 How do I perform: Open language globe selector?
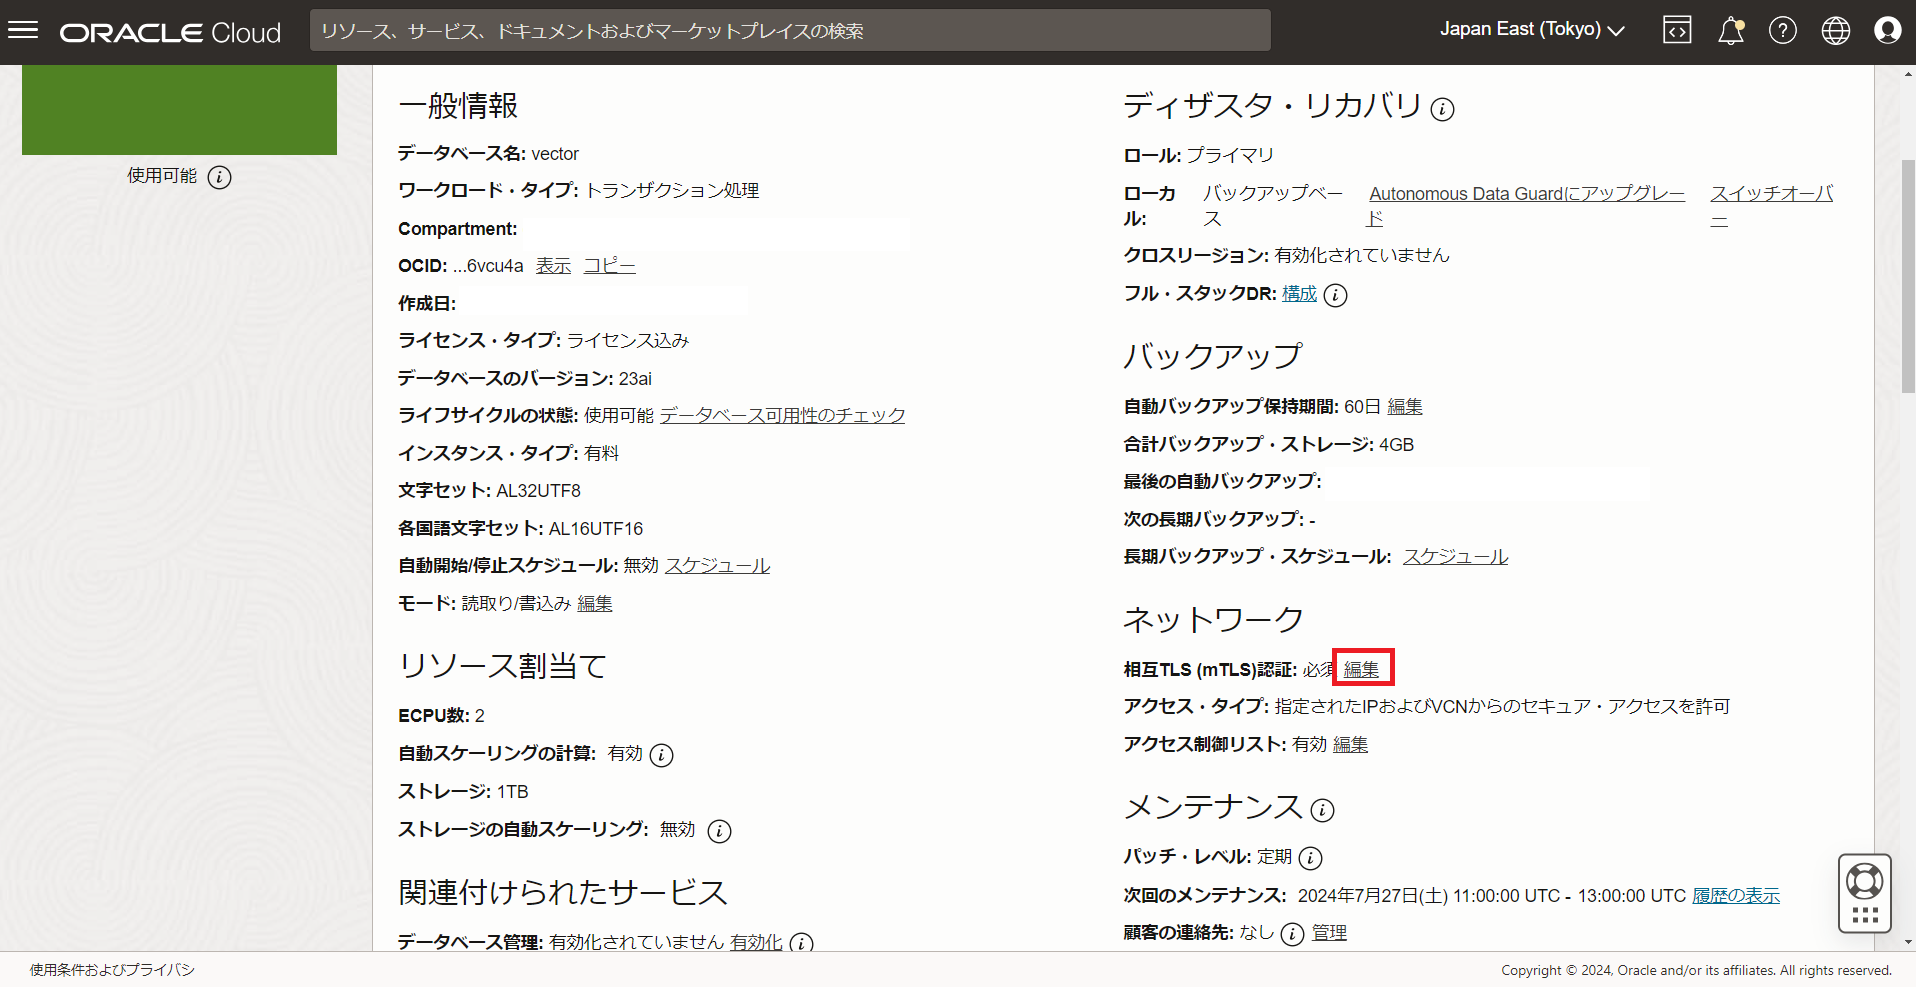pos(1835,30)
